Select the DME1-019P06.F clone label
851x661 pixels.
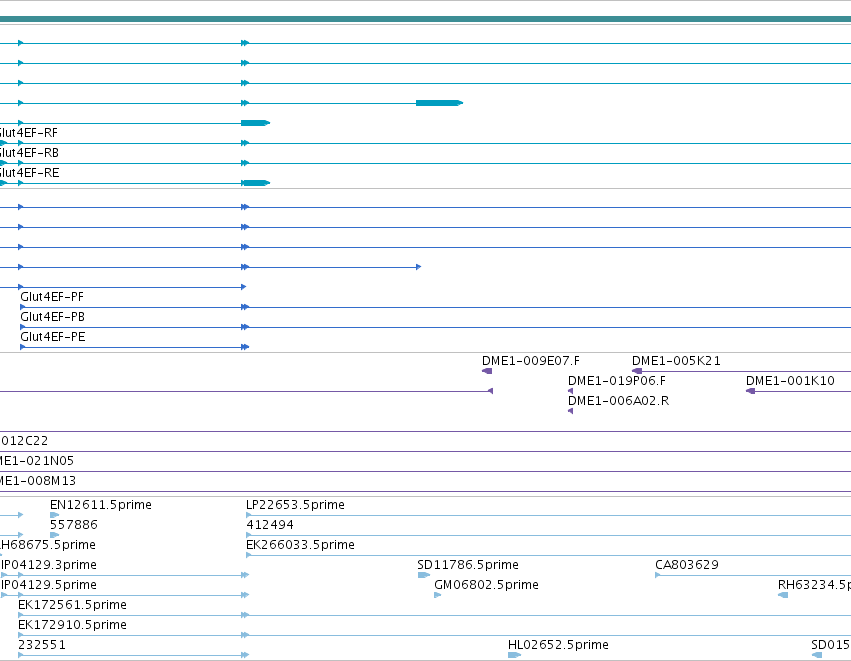(617, 381)
